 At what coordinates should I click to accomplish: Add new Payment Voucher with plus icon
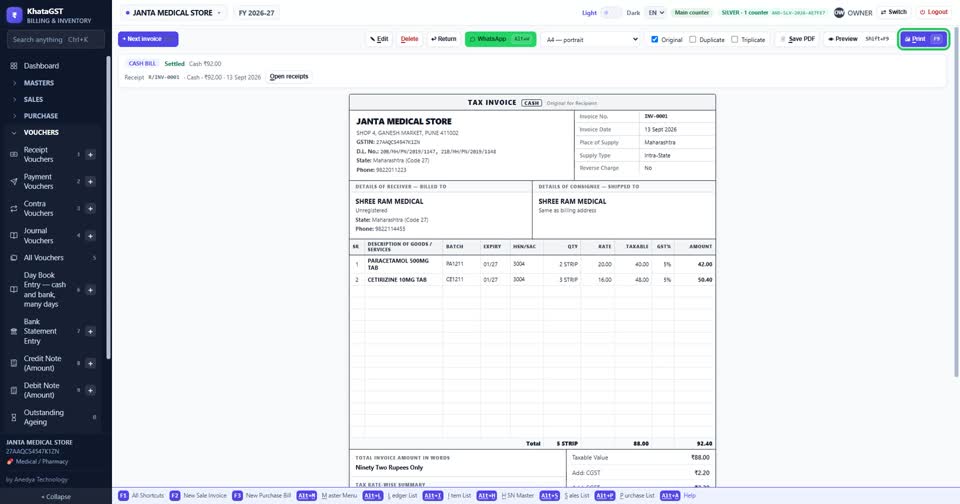click(90, 181)
